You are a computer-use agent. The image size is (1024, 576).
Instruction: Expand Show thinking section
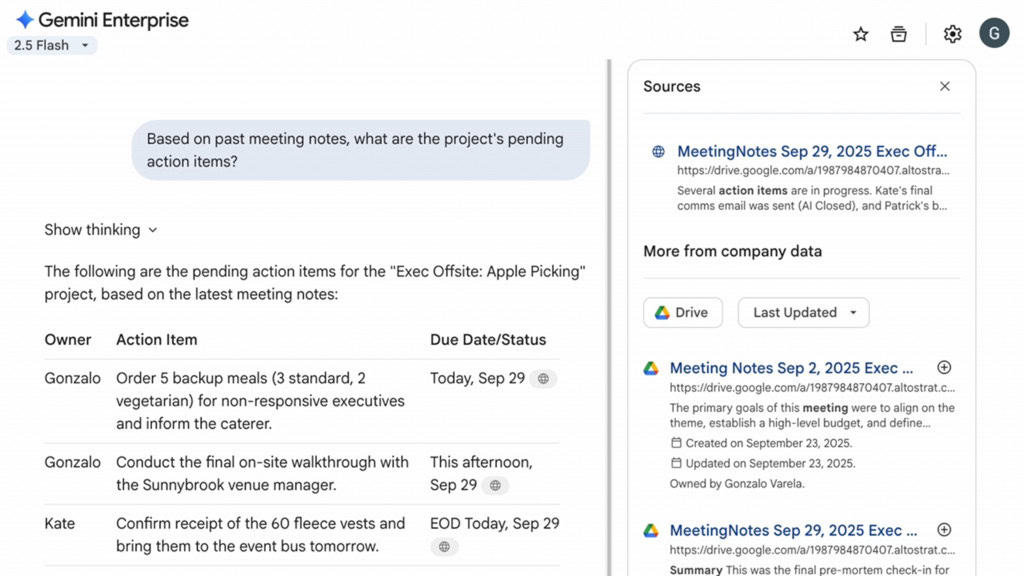[x=101, y=230]
